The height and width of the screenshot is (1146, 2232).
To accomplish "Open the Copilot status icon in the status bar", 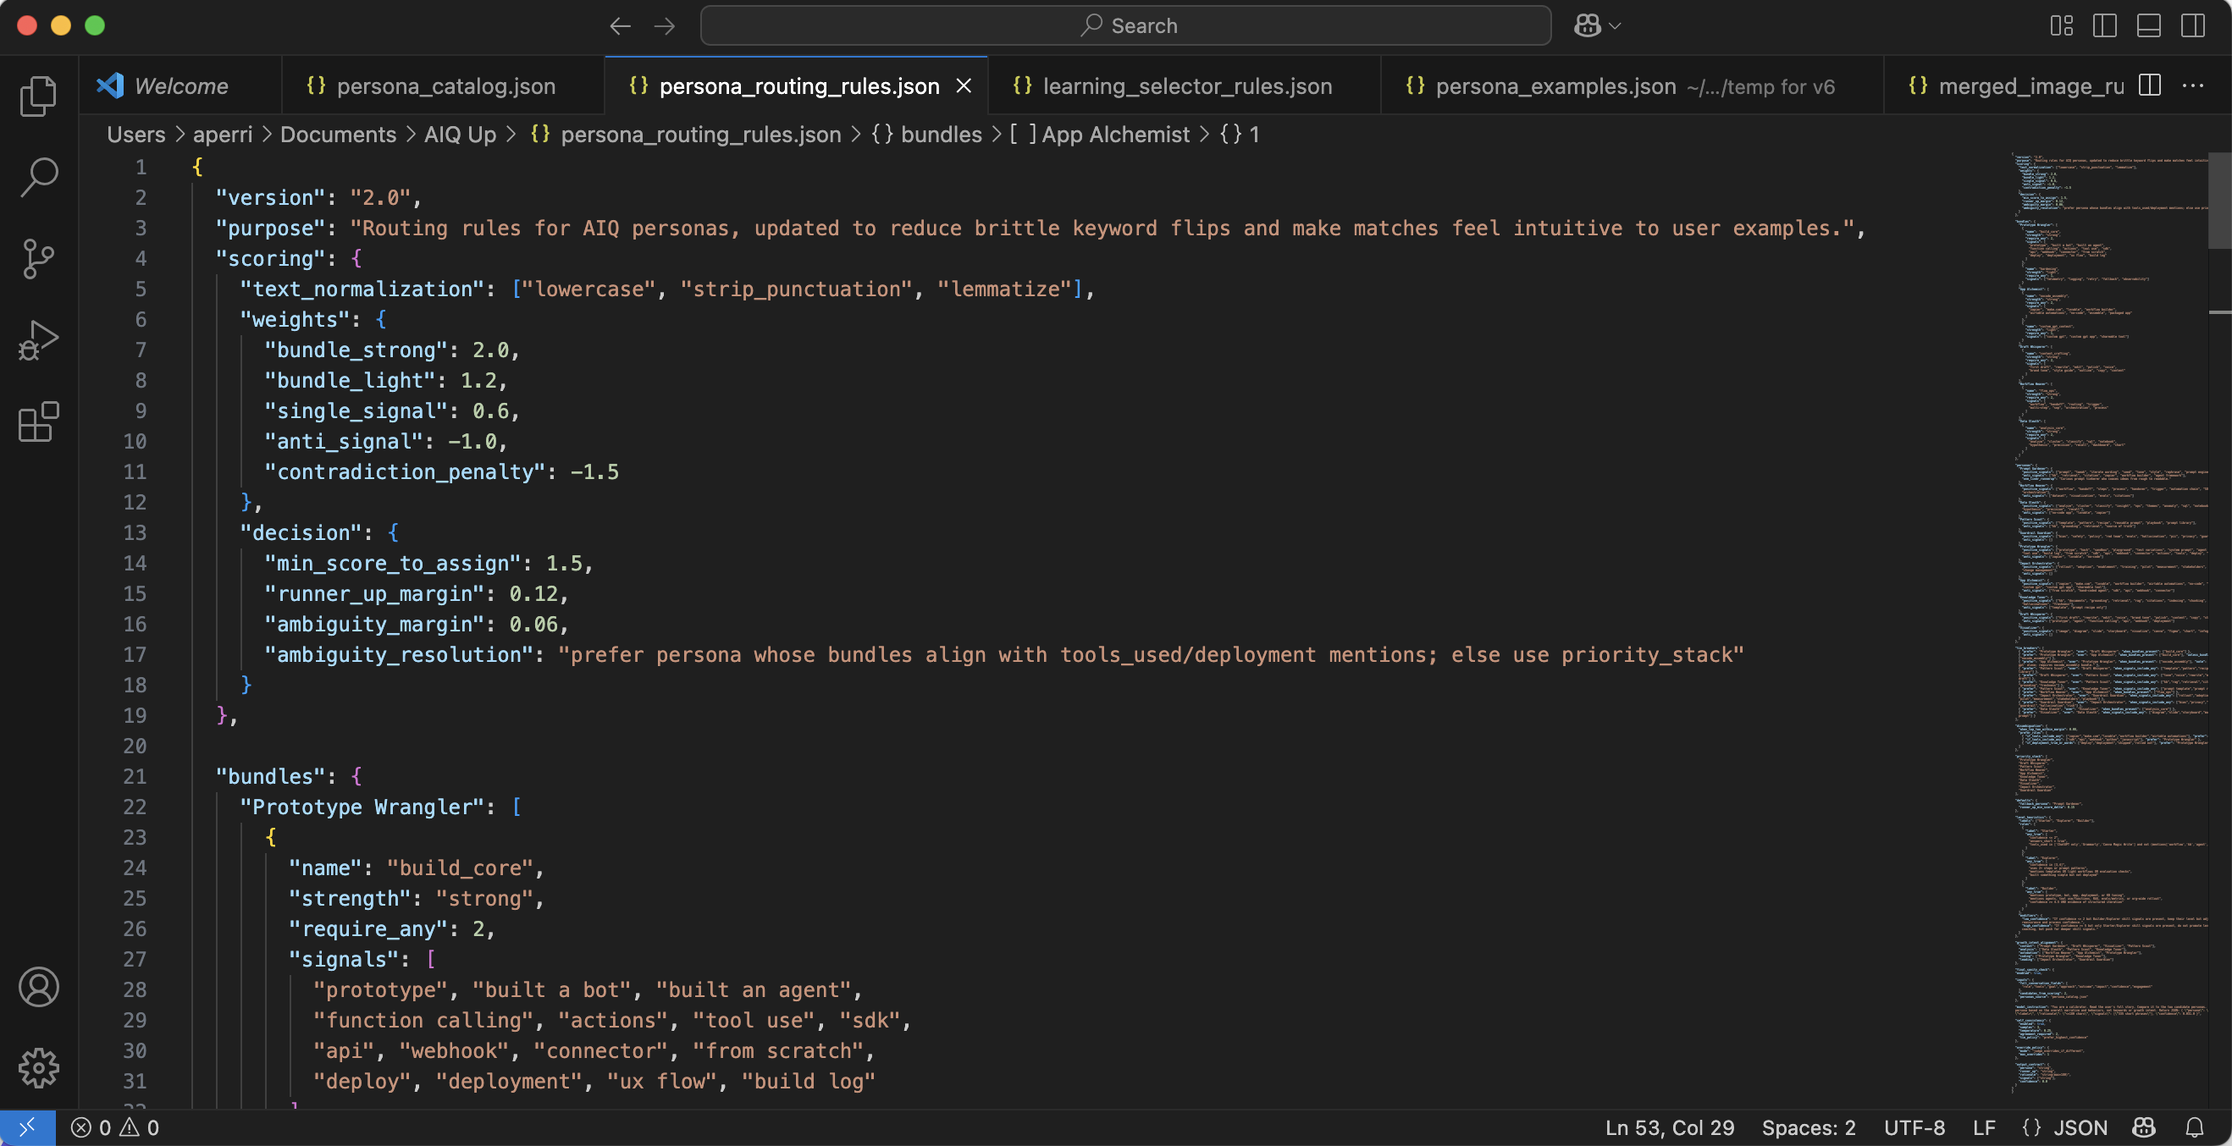I will click(x=2143, y=1128).
